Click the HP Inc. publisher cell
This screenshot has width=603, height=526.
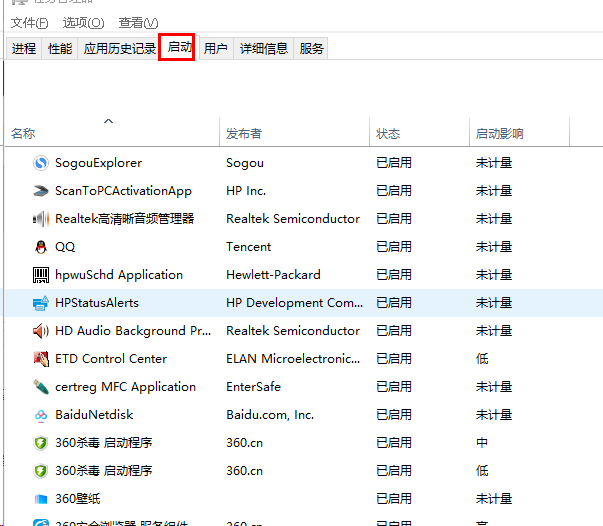click(246, 191)
